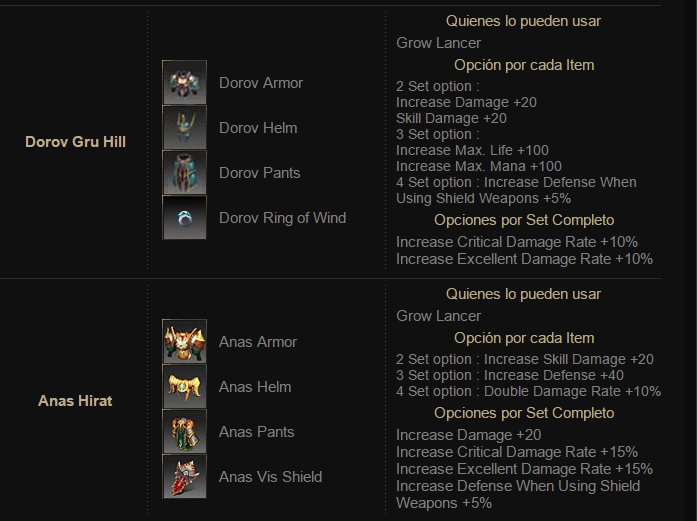Select the Dorov Gru Hill set name
Viewport: 697px width, 521px height.
75,142
